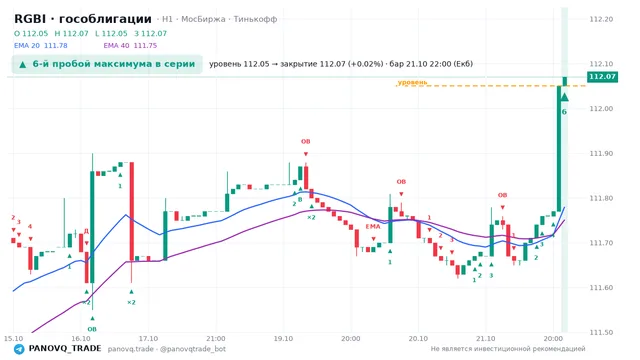
Task: Click the chart title "RGBI · гособлигации"
Action: tap(83, 19)
